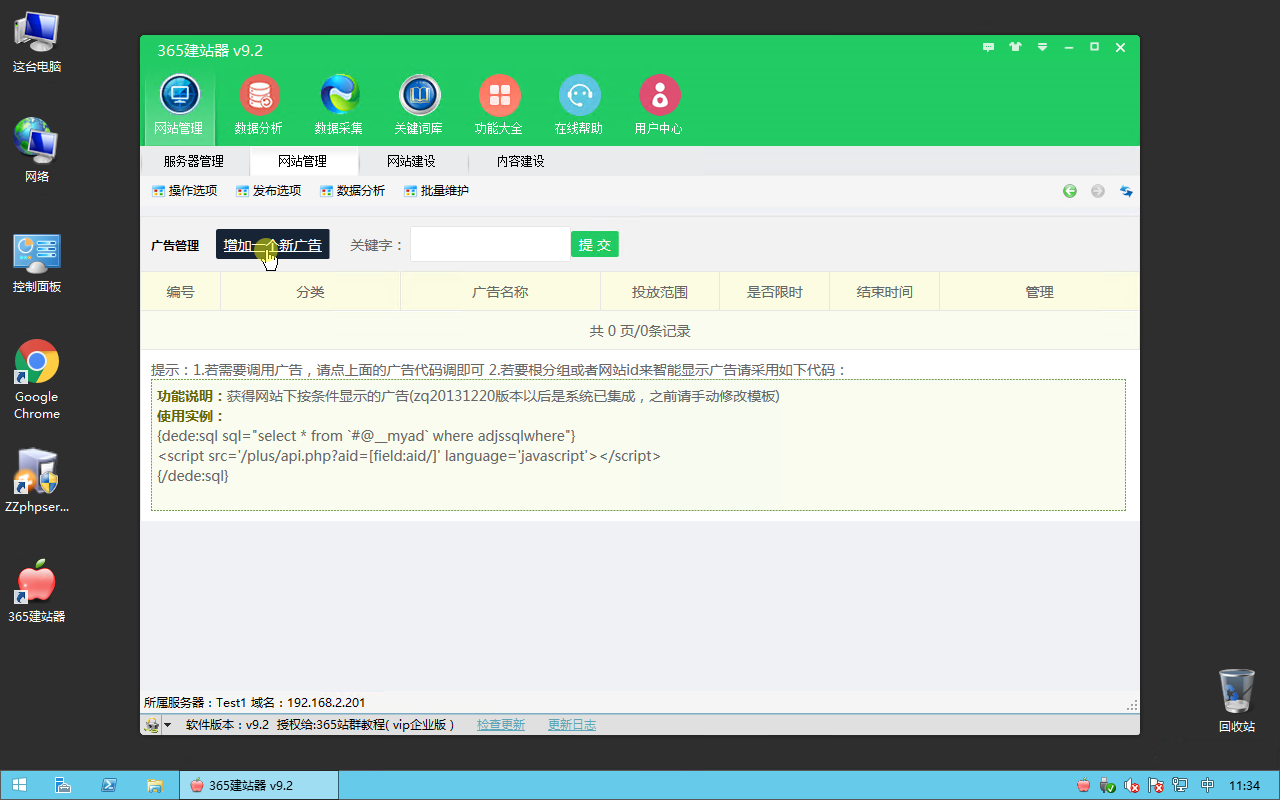Click the 投放范围 column header

(660, 292)
